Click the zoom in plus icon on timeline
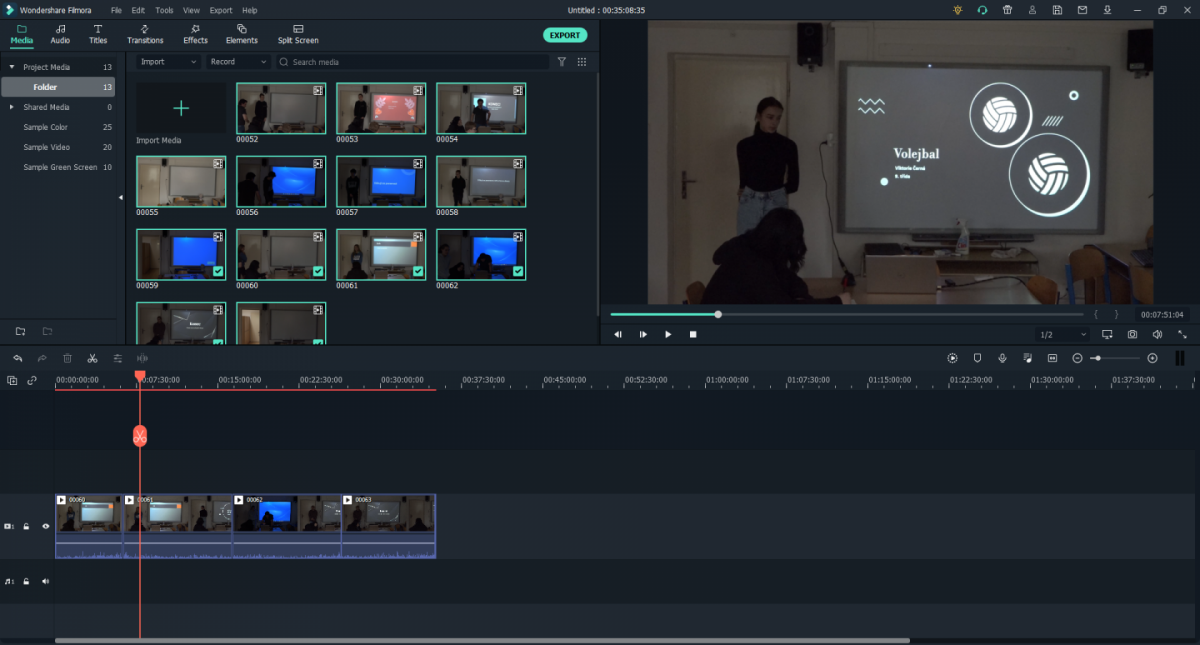 [x=1152, y=358]
